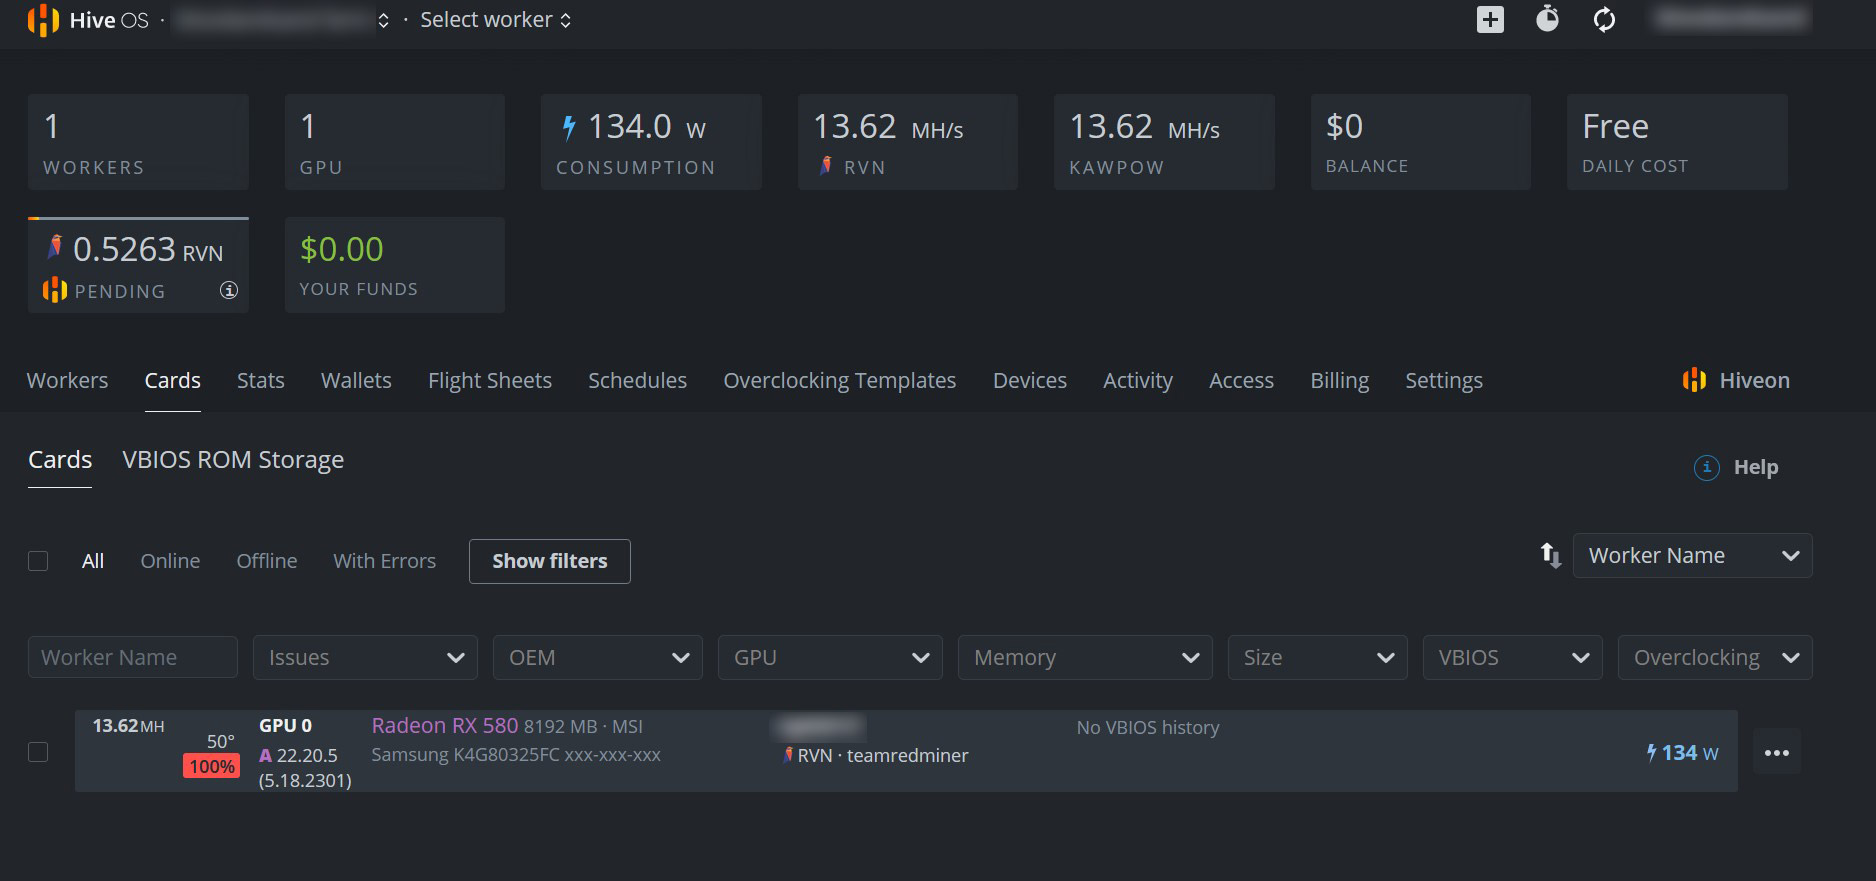Open the Billing tab
The width and height of the screenshot is (1876, 881).
click(x=1340, y=380)
